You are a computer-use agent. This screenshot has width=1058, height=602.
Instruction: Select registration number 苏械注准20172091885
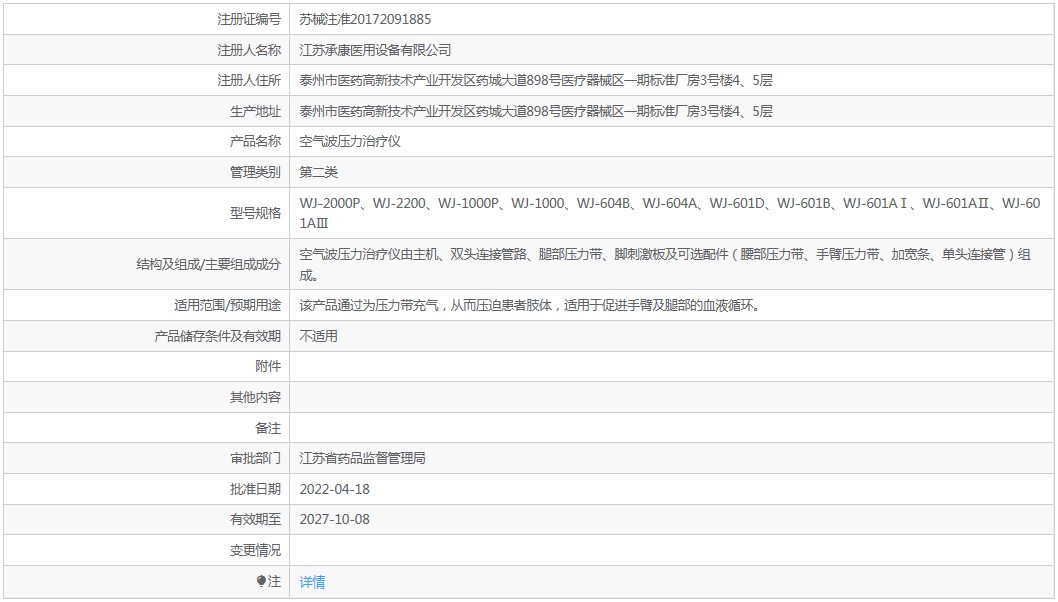click(x=365, y=20)
